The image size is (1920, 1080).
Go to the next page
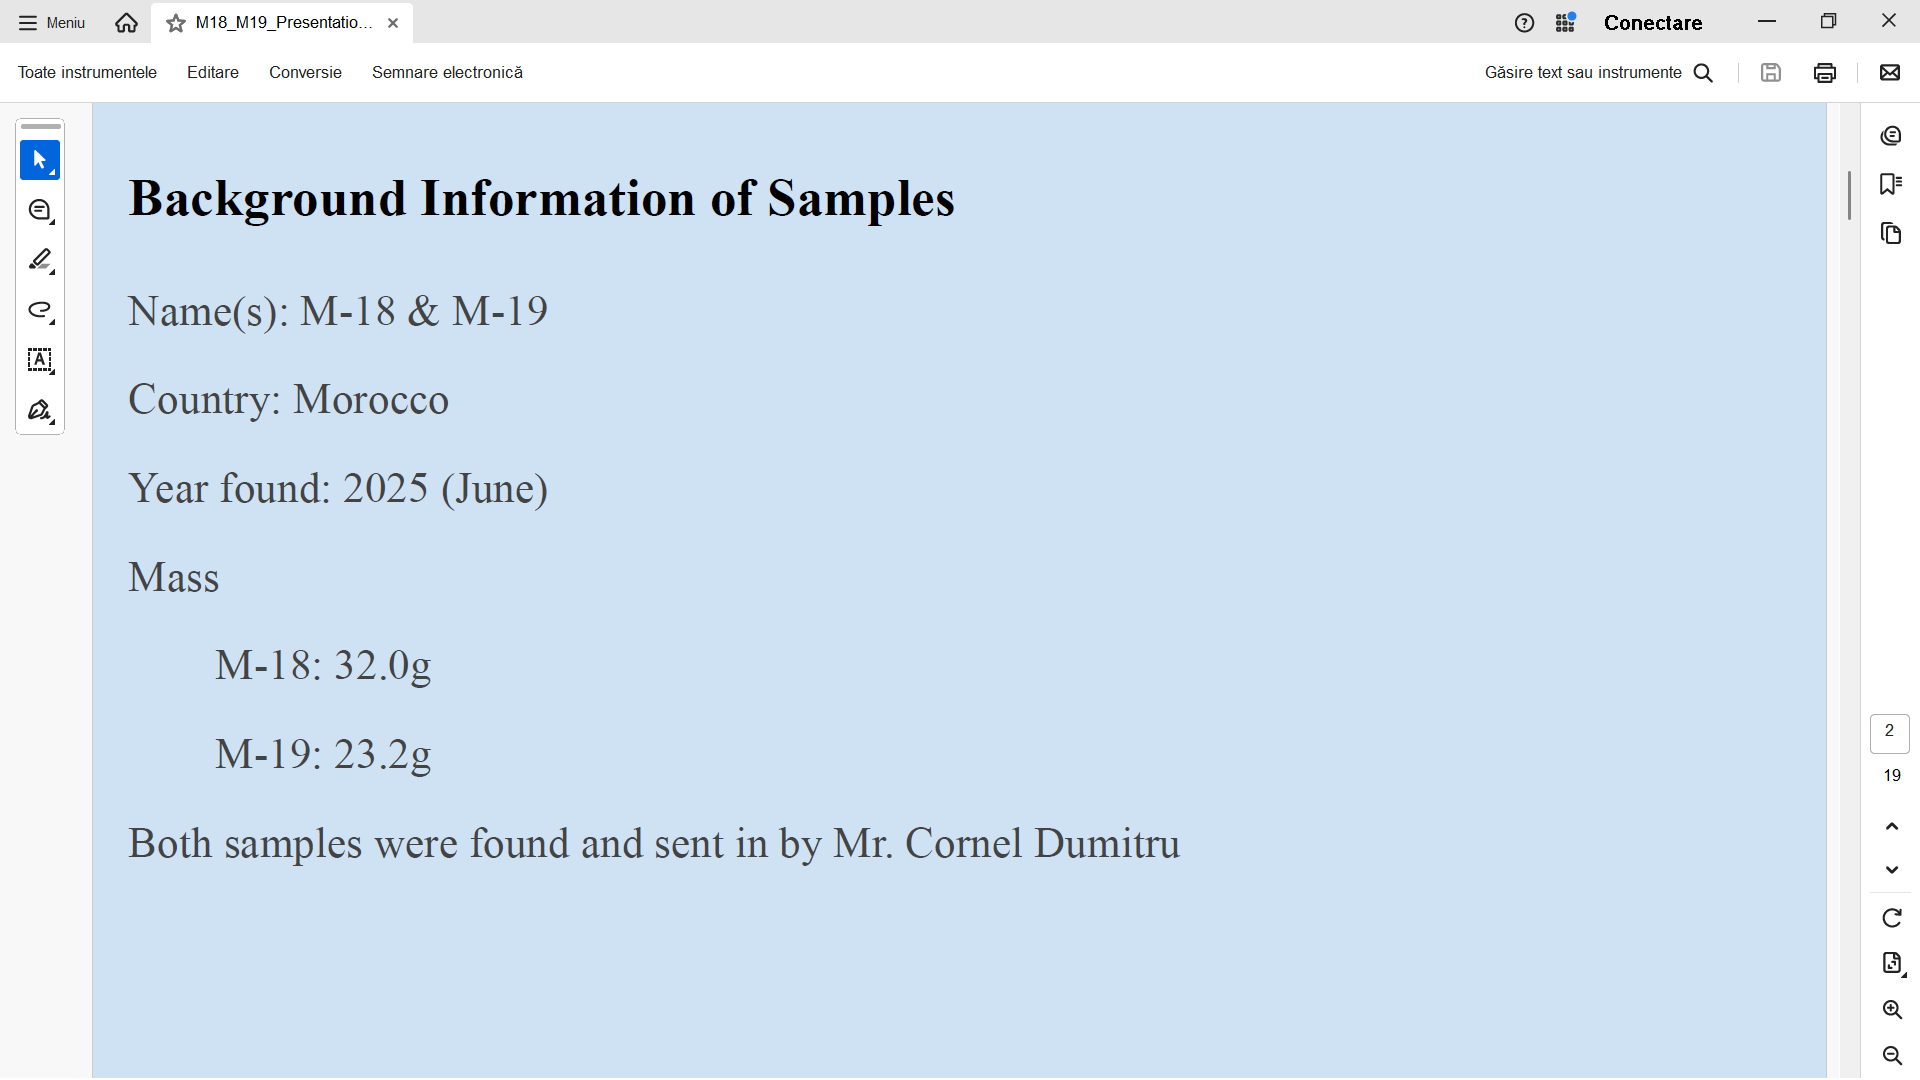[1891, 870]
